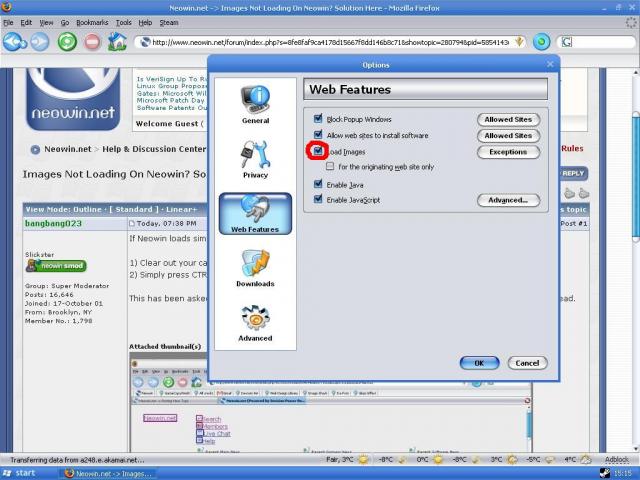Click the green Reload button
The height and width of the screenshot is (480, 640).
pos(67,42)
